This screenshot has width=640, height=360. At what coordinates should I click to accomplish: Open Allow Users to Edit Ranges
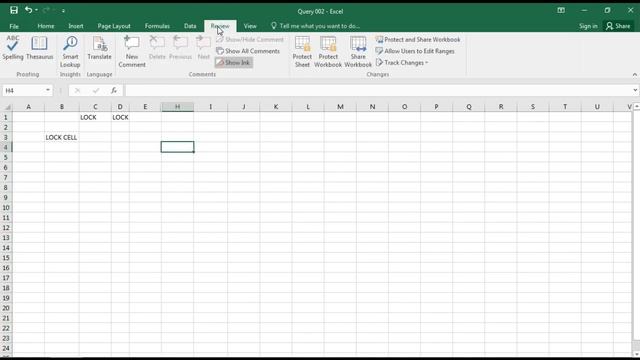415,51
